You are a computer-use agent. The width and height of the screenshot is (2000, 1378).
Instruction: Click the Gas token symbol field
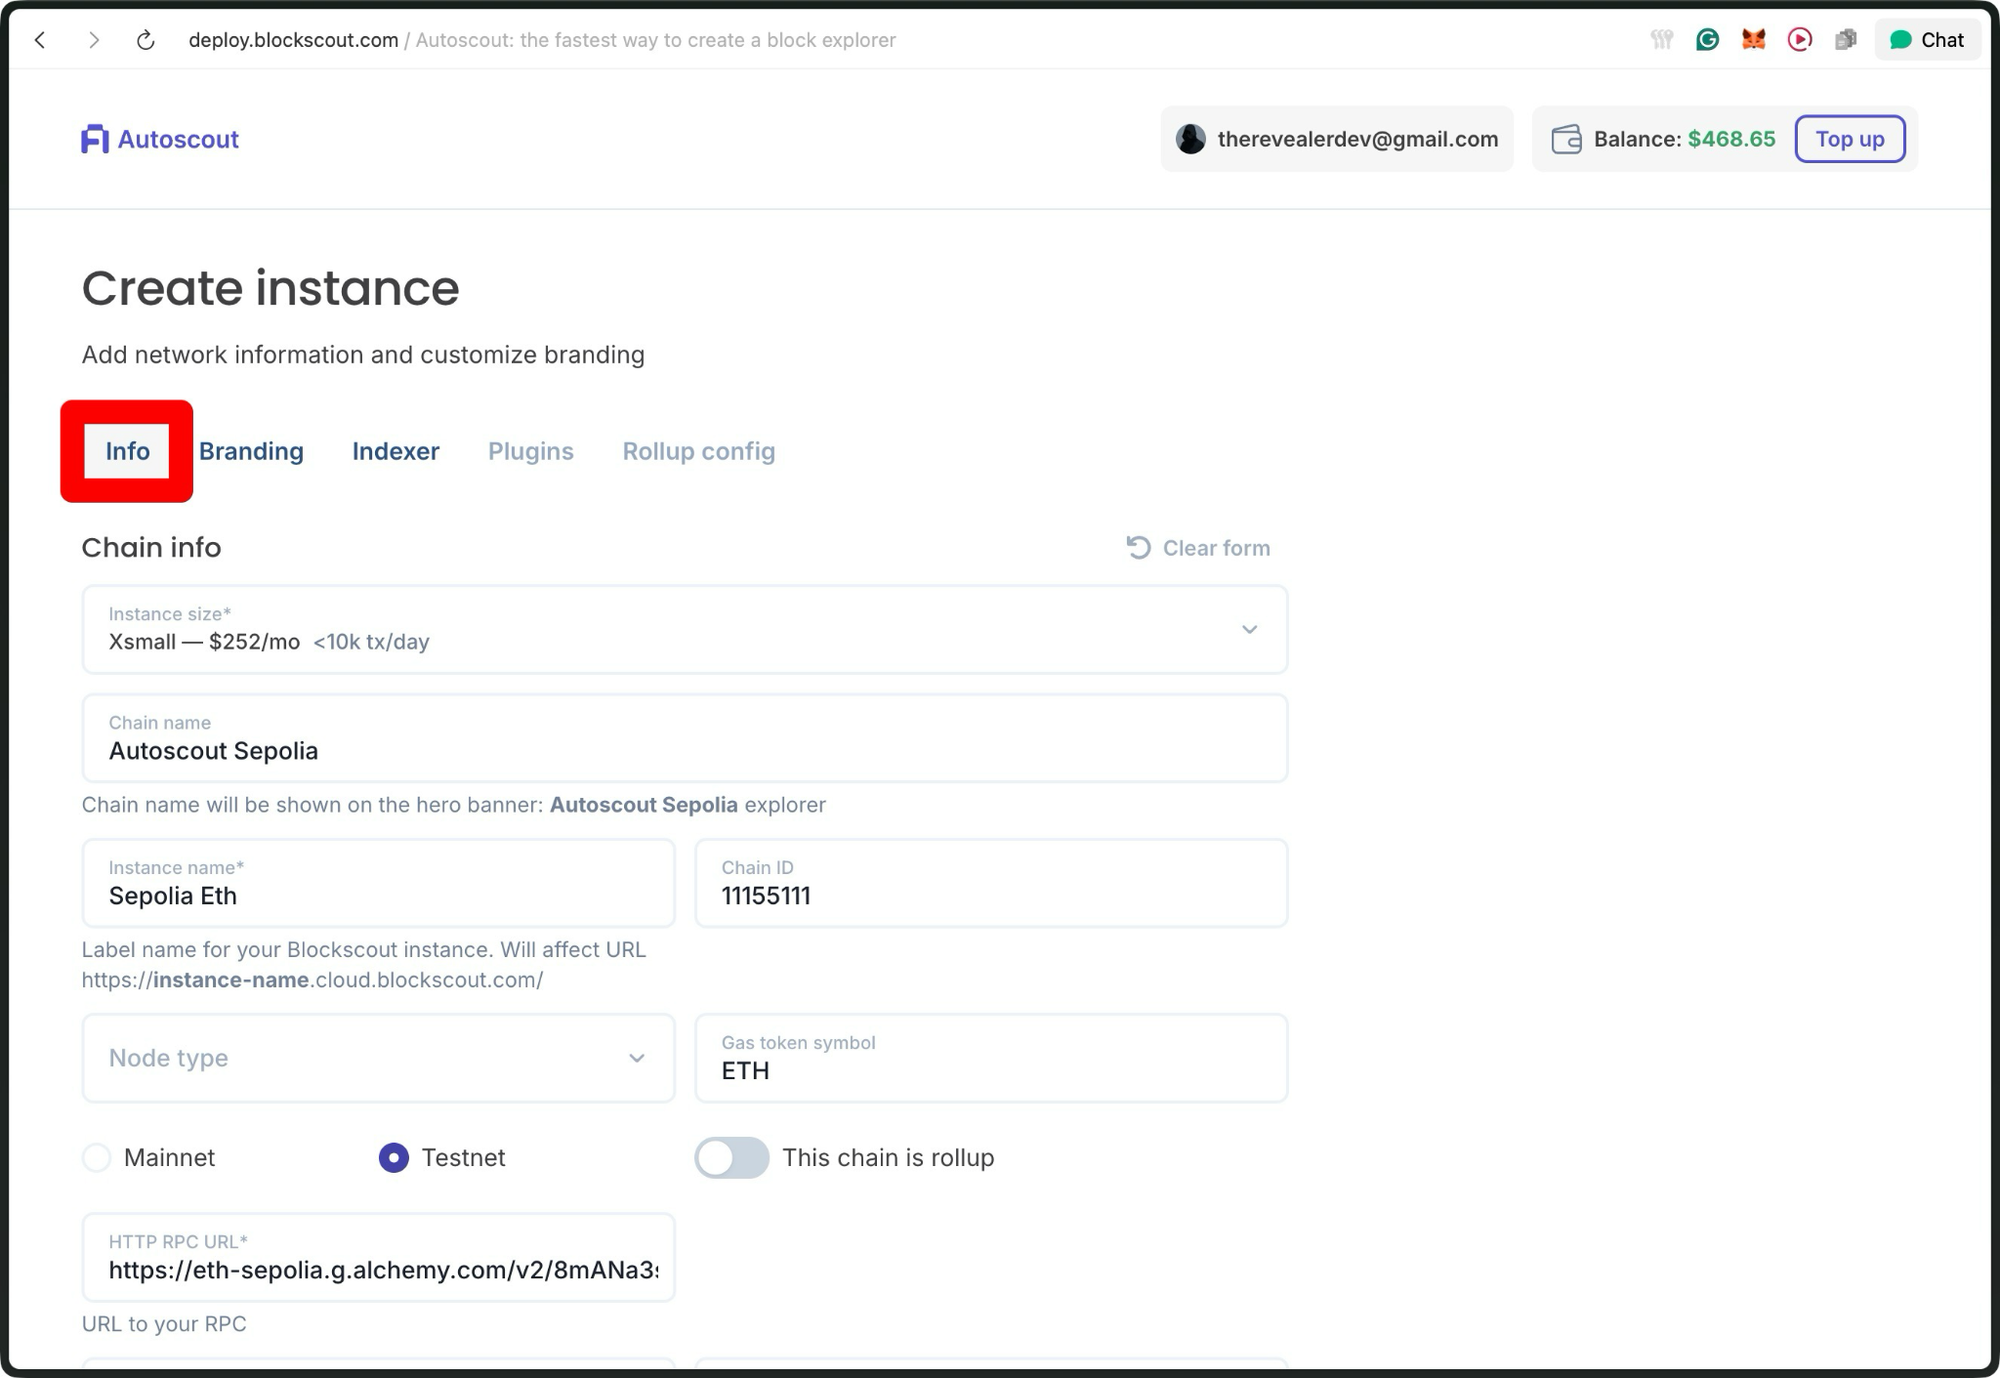[990, 1058]
